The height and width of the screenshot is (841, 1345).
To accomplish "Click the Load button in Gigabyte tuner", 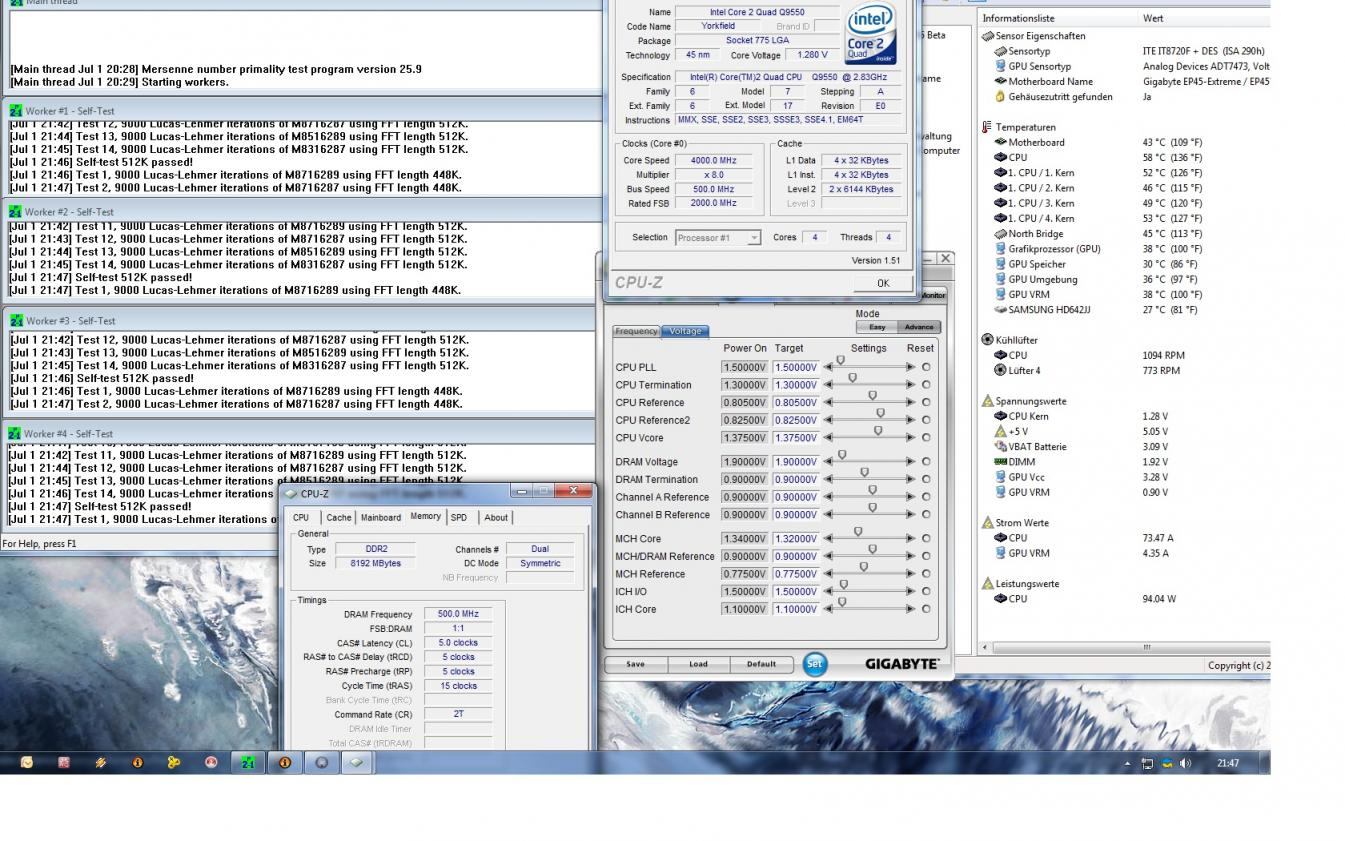I will click(x=698, y=664).
